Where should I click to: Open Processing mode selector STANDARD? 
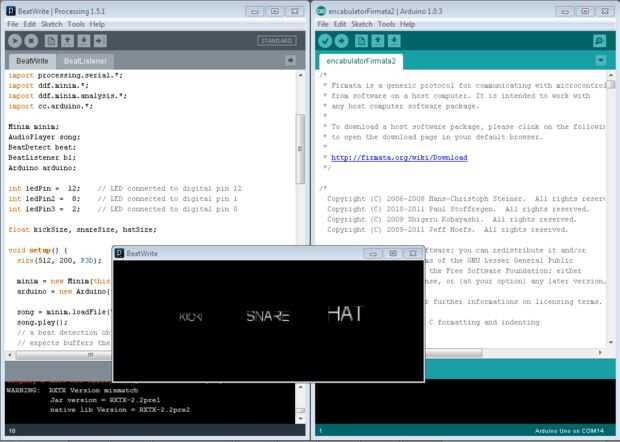tap(277, 41)
